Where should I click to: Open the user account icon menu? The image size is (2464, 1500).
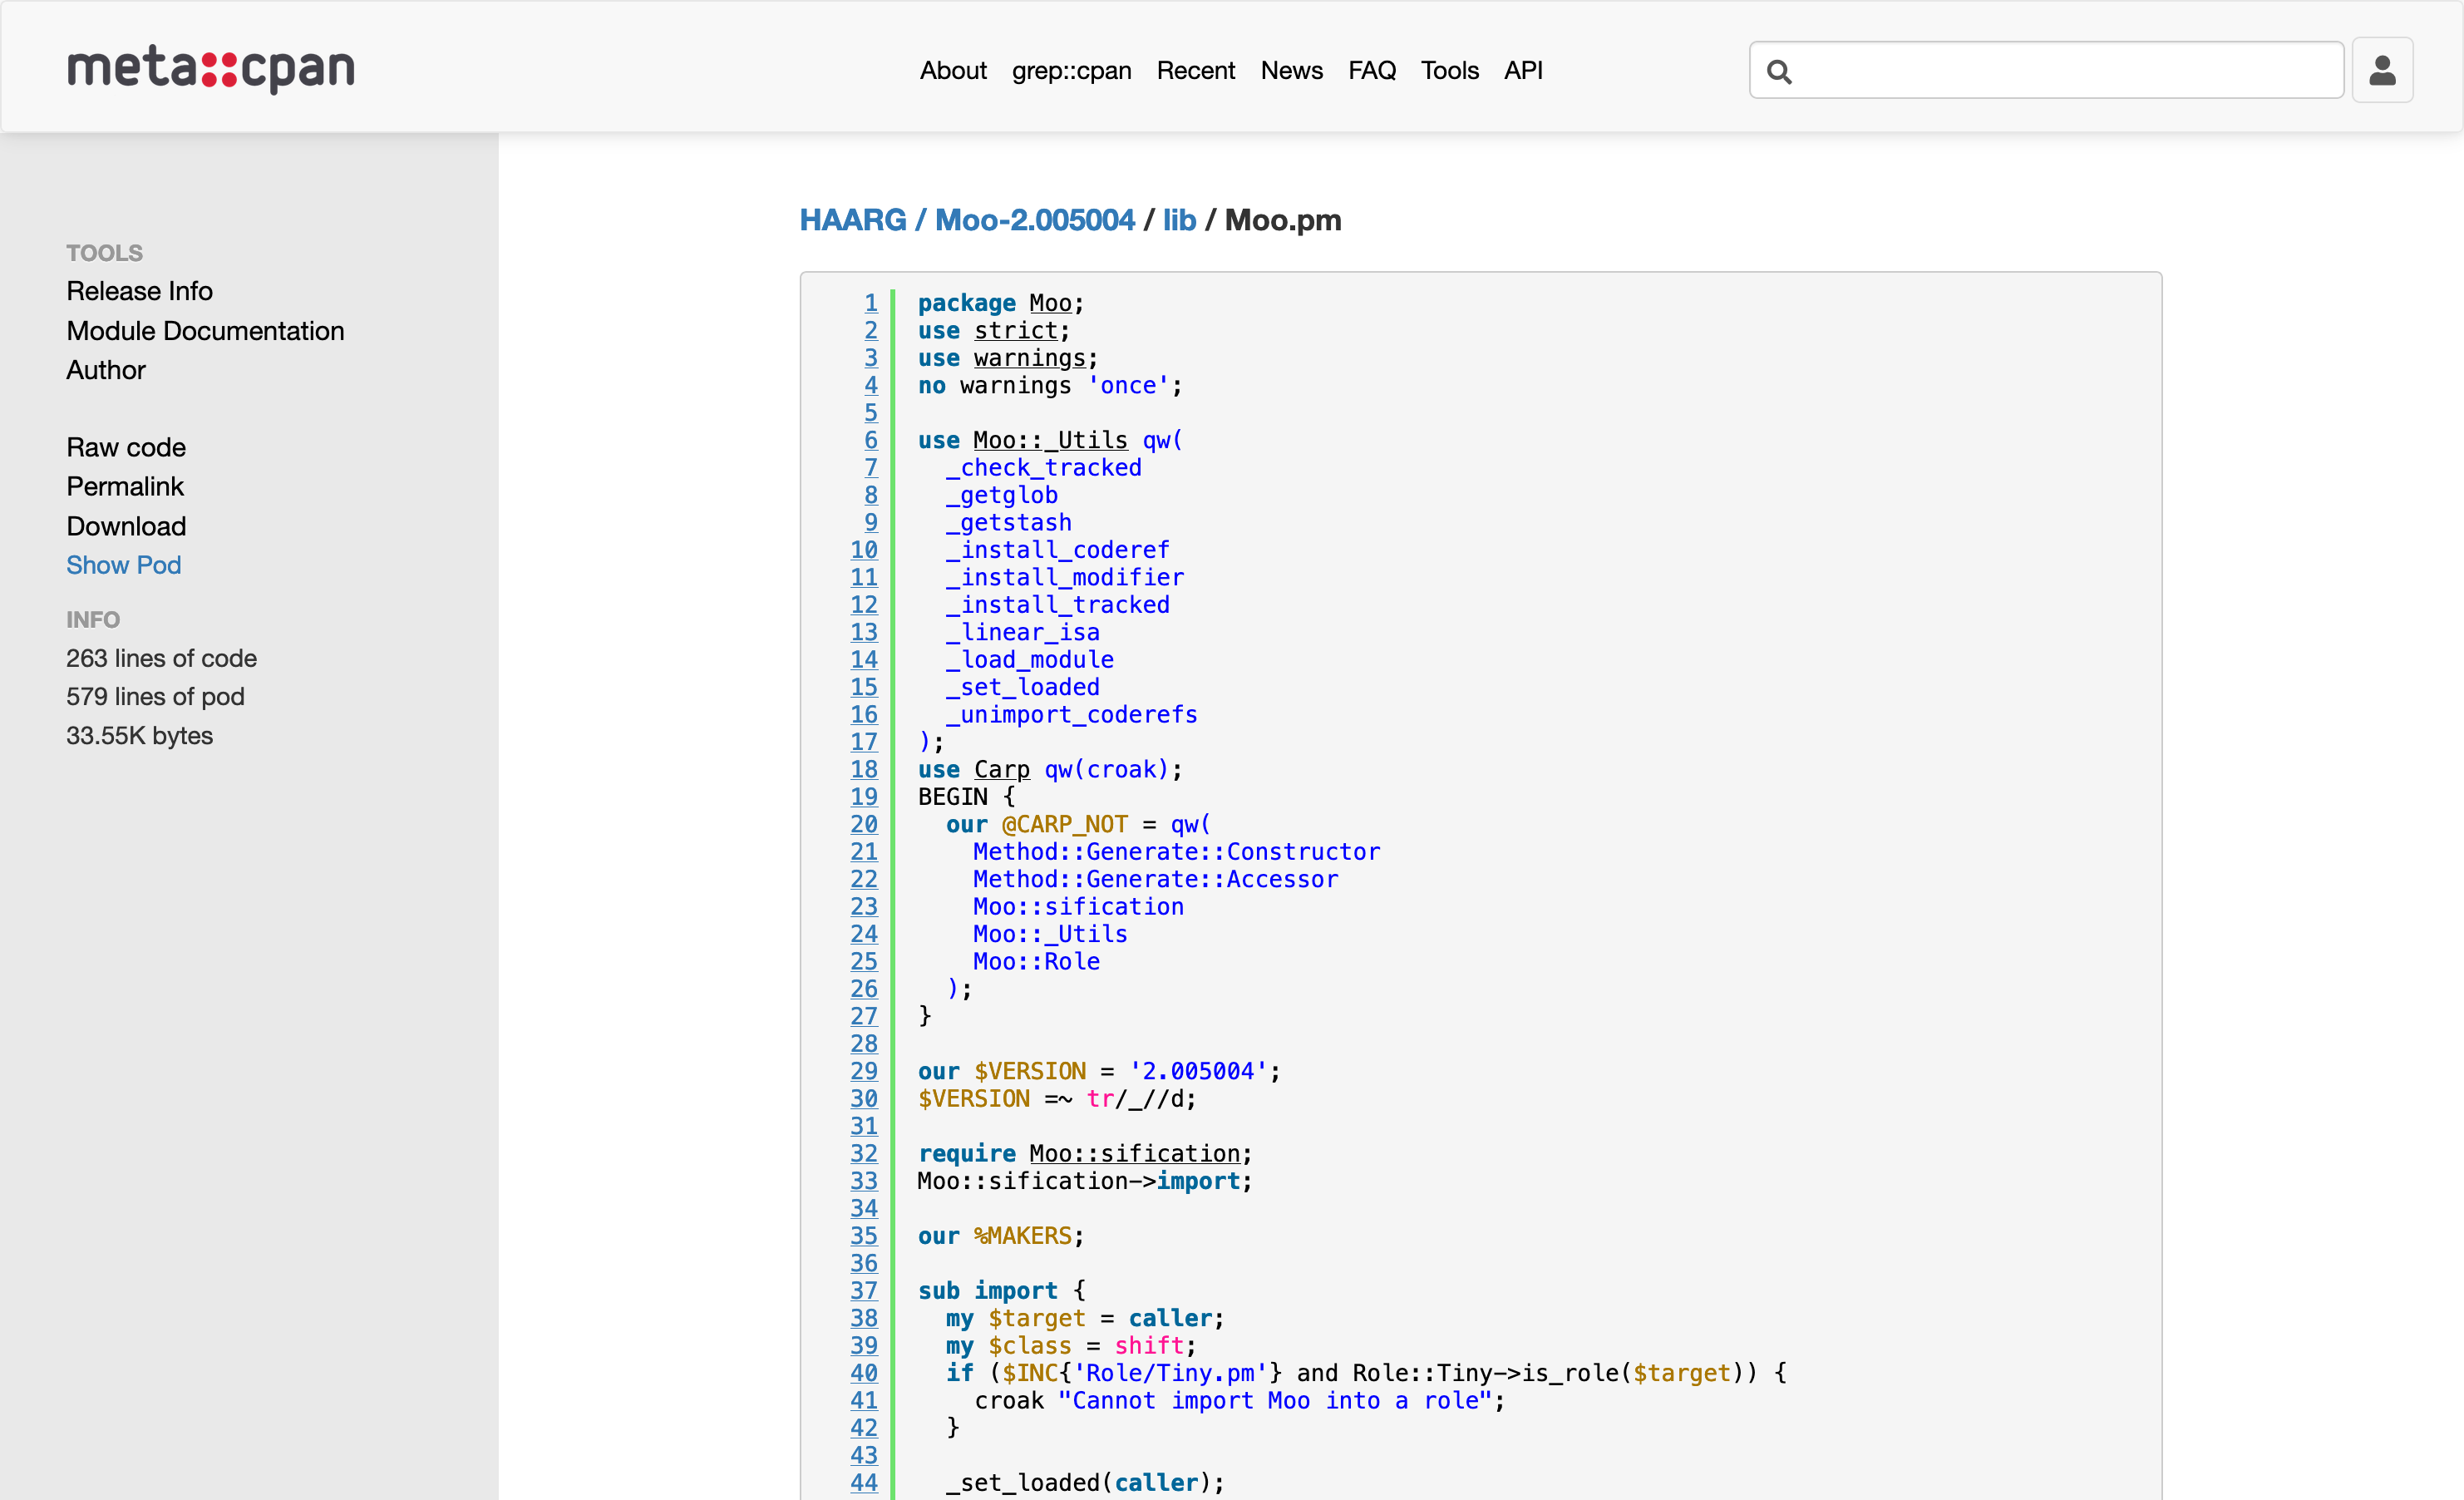(2383, 69)
